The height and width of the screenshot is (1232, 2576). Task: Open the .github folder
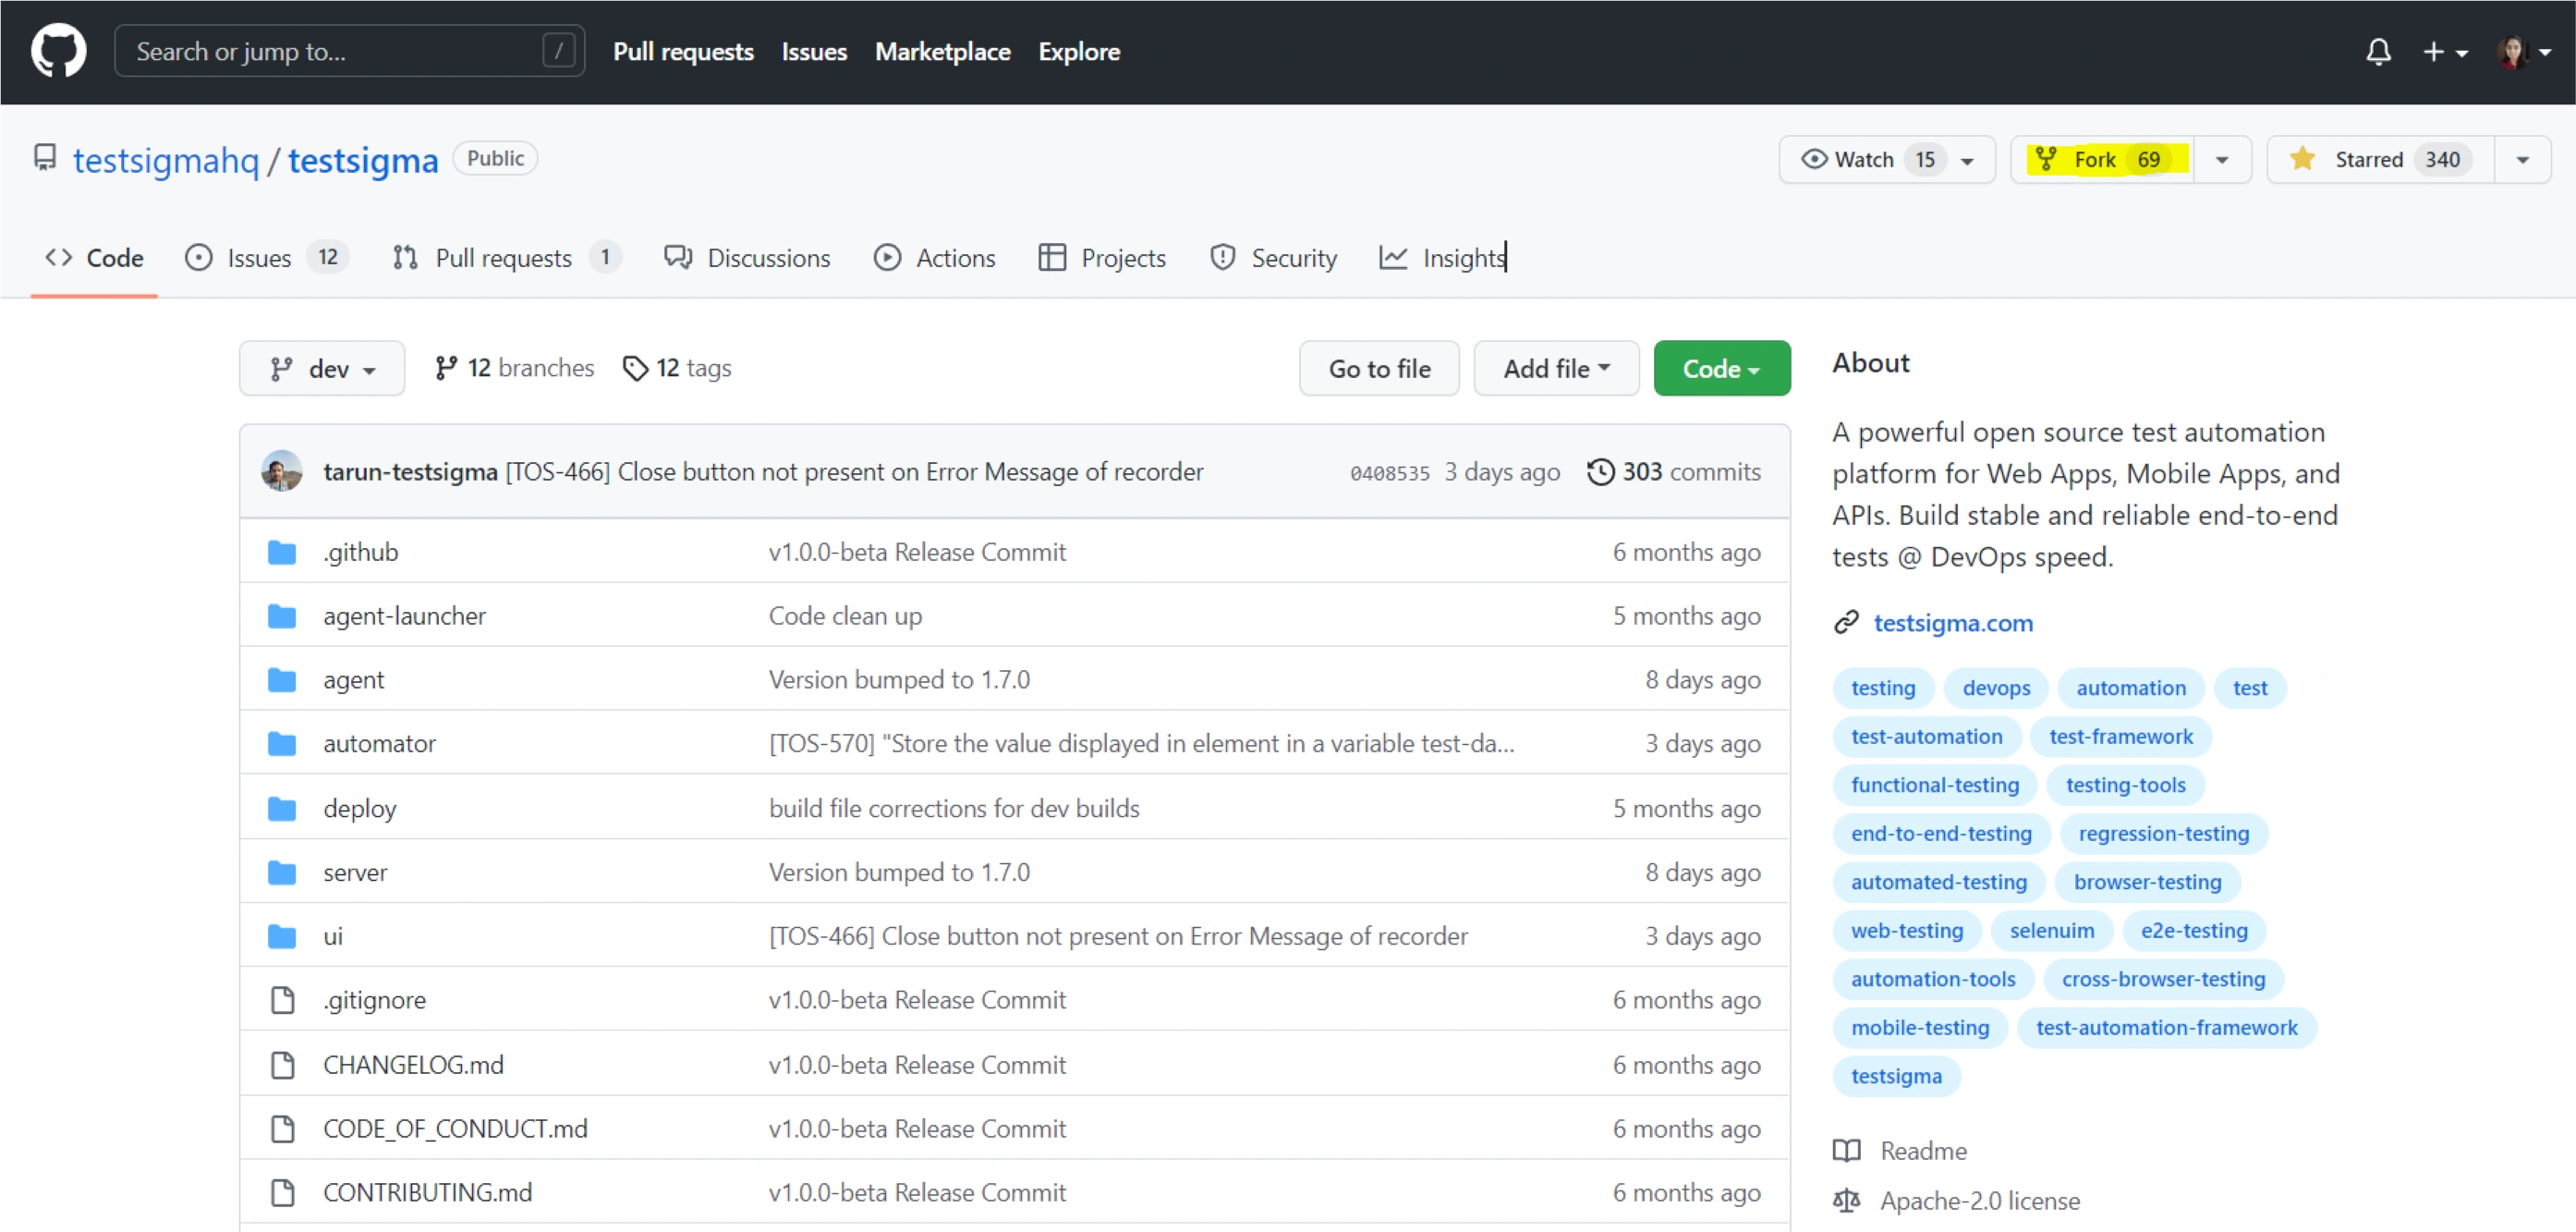click(360, 552)
